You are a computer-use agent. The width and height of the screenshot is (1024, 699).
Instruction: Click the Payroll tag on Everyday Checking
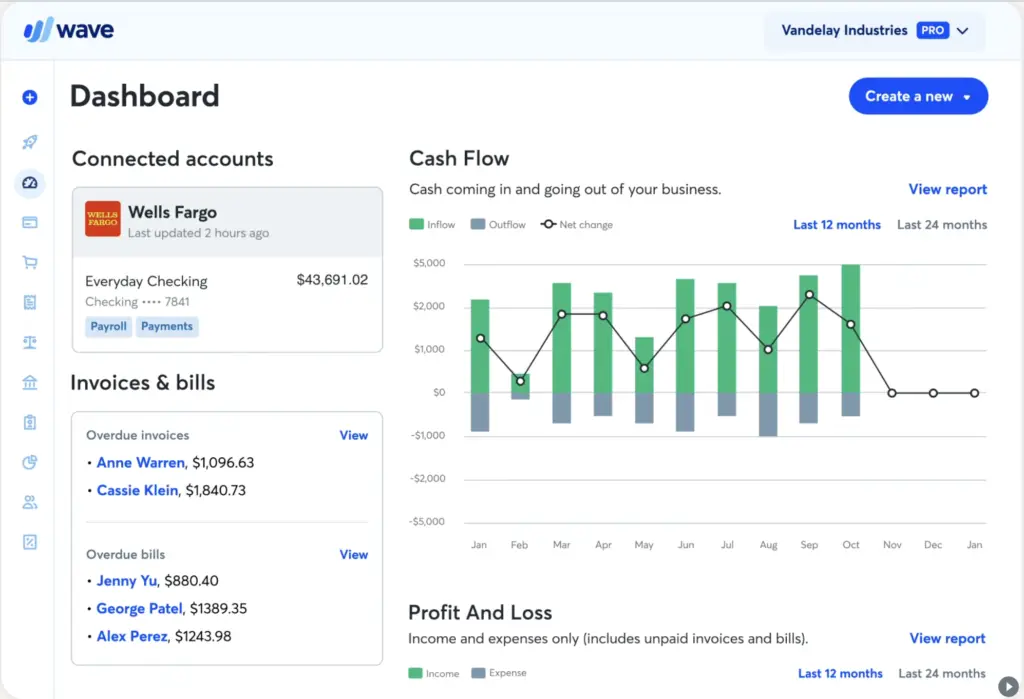108,326
